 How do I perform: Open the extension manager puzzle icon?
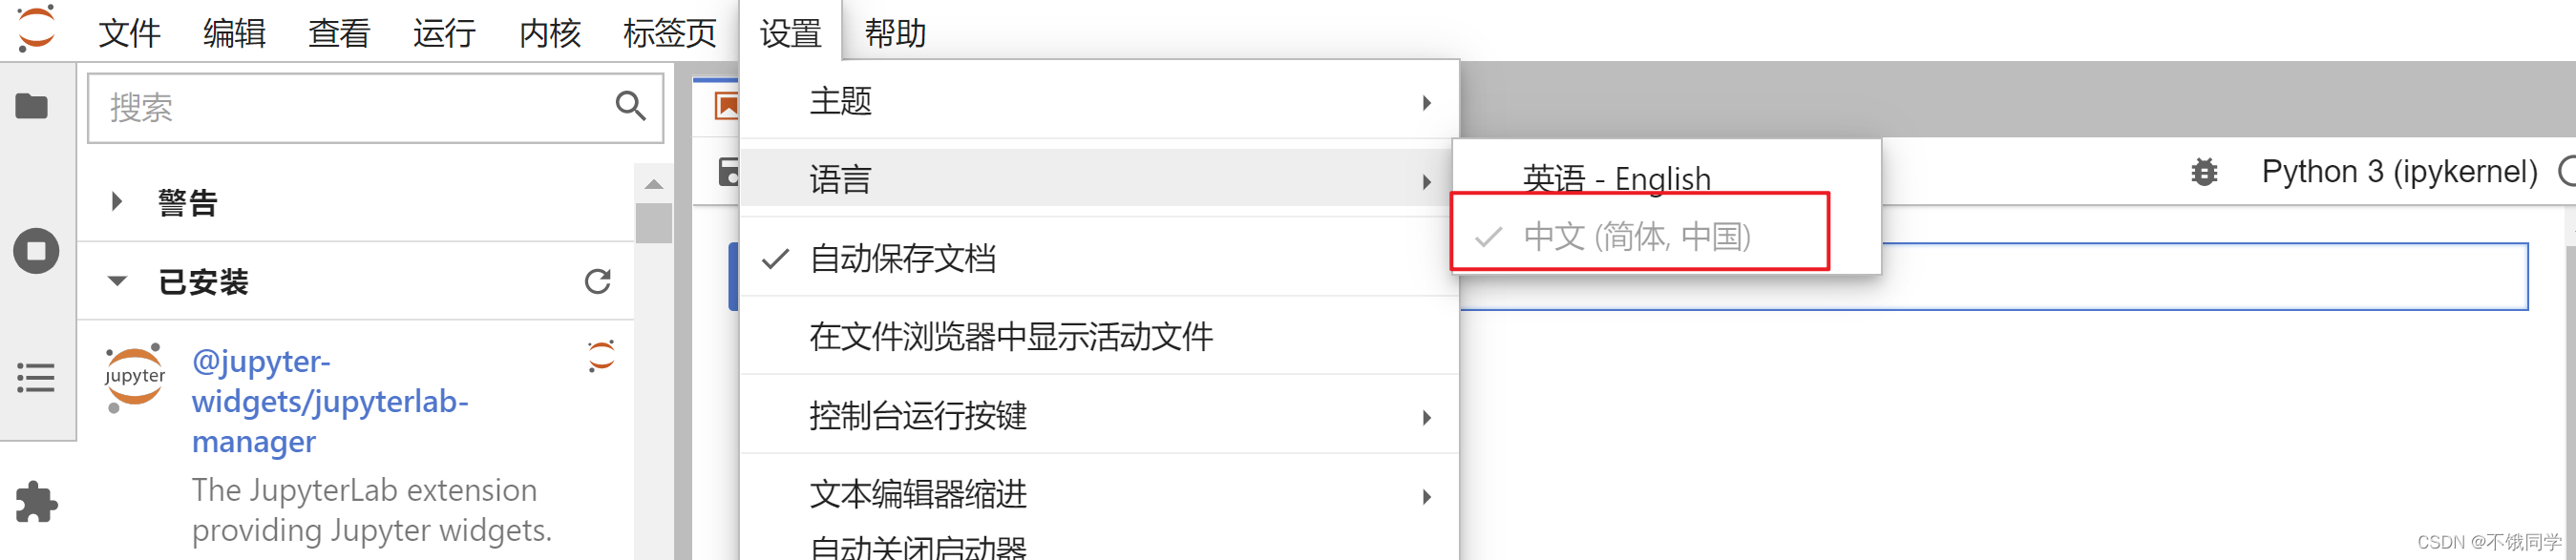pyautogui.click(x=37, y=502)
